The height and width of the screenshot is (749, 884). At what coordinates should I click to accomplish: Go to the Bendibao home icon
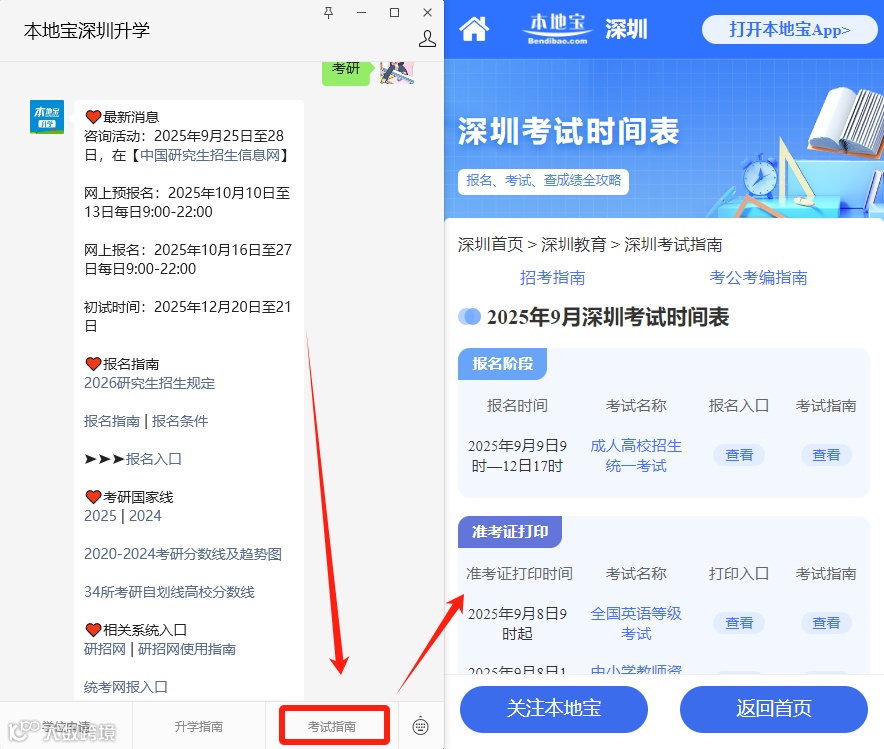pyautogui.click(x=474, y=29)
